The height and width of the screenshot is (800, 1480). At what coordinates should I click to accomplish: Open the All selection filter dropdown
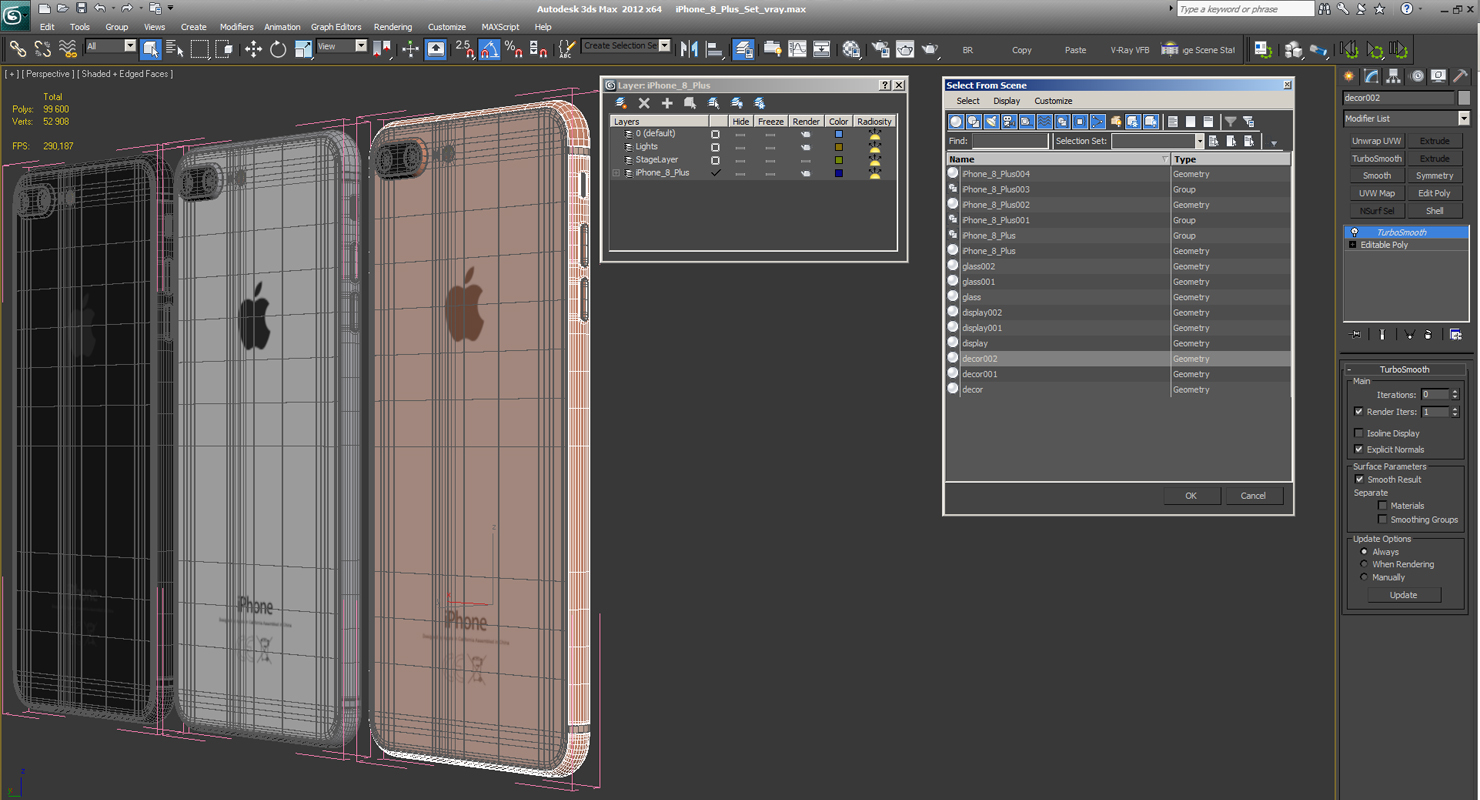pyautogui.click(x=130, y=46)
